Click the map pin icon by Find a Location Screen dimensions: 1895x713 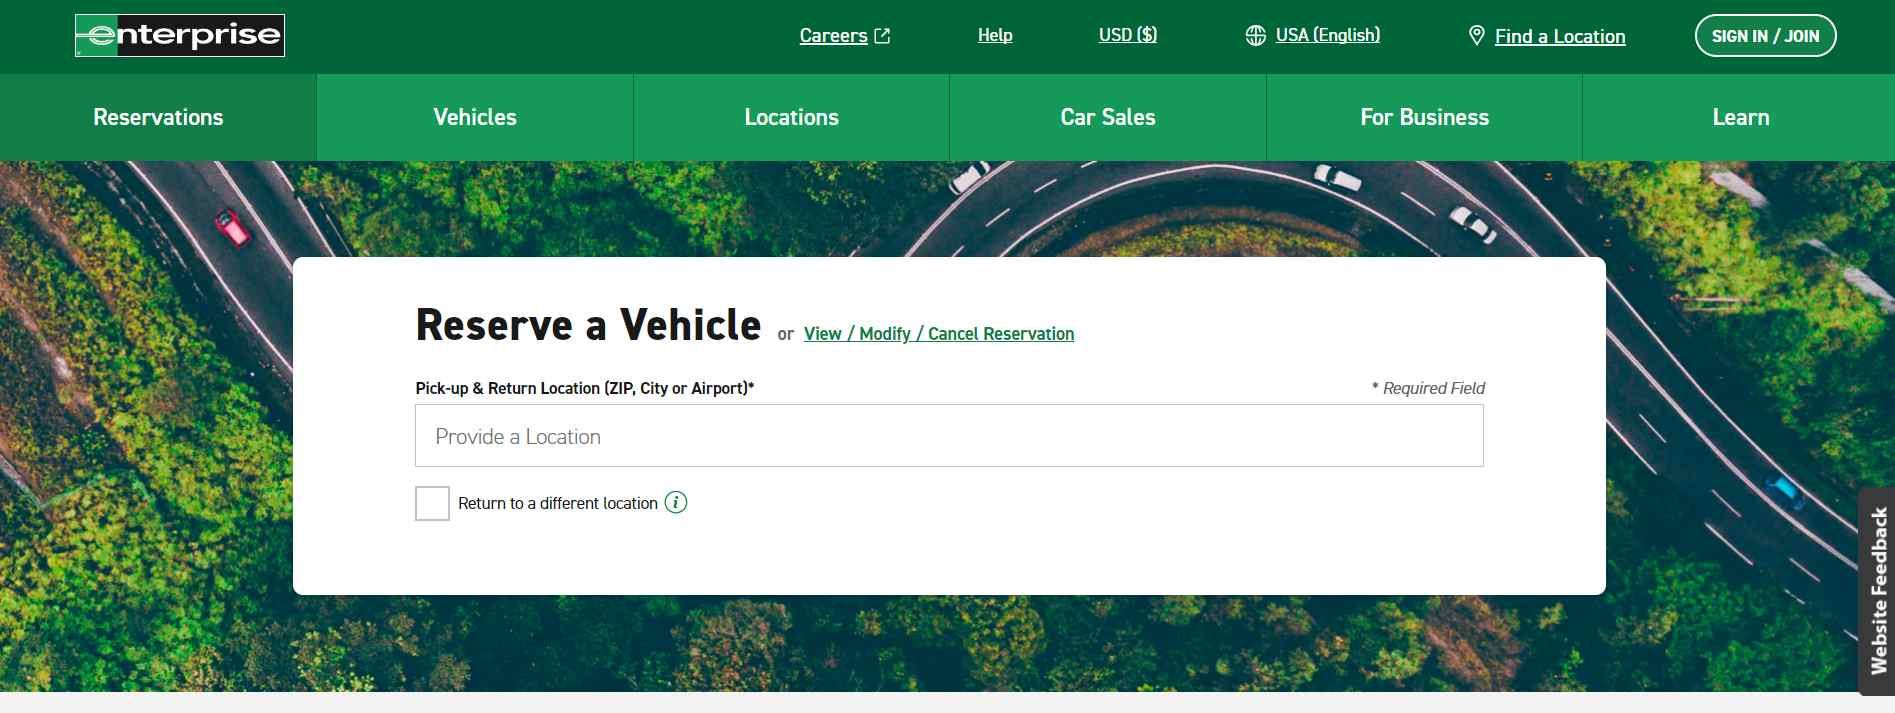point(1476,36)
